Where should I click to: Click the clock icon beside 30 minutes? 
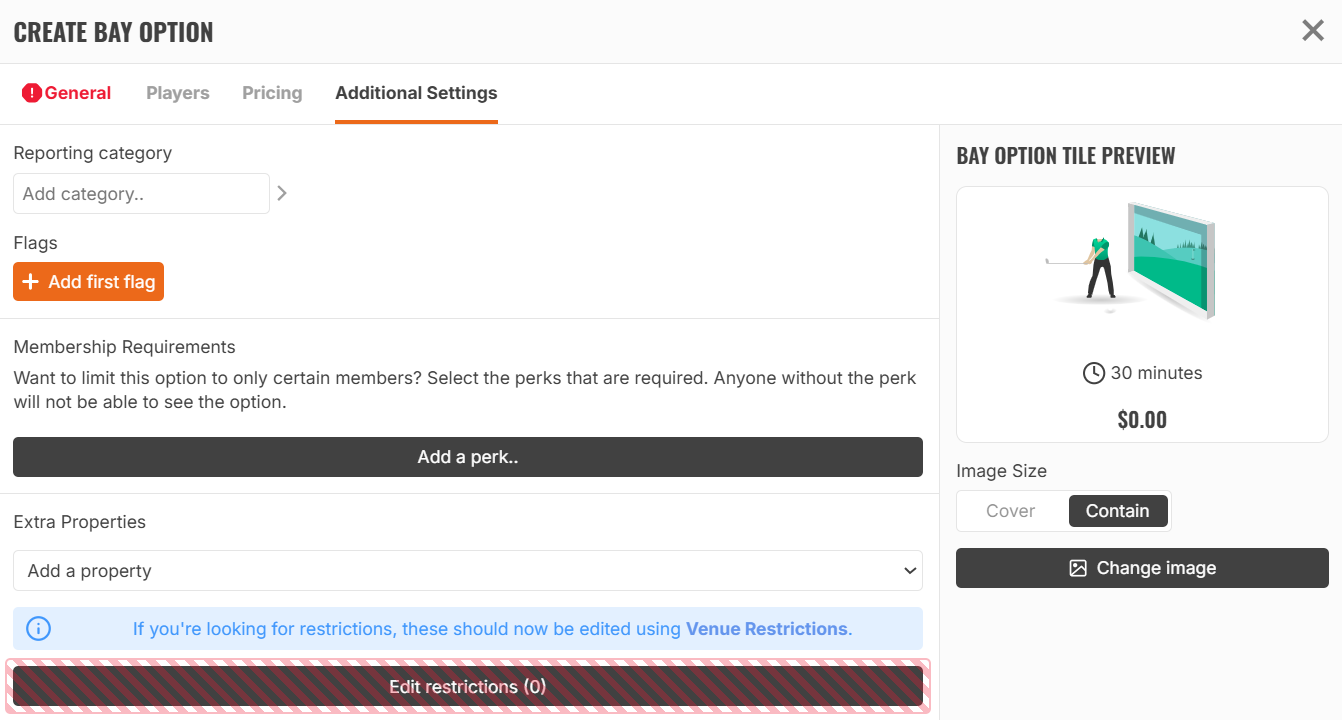pos(1094,373)
